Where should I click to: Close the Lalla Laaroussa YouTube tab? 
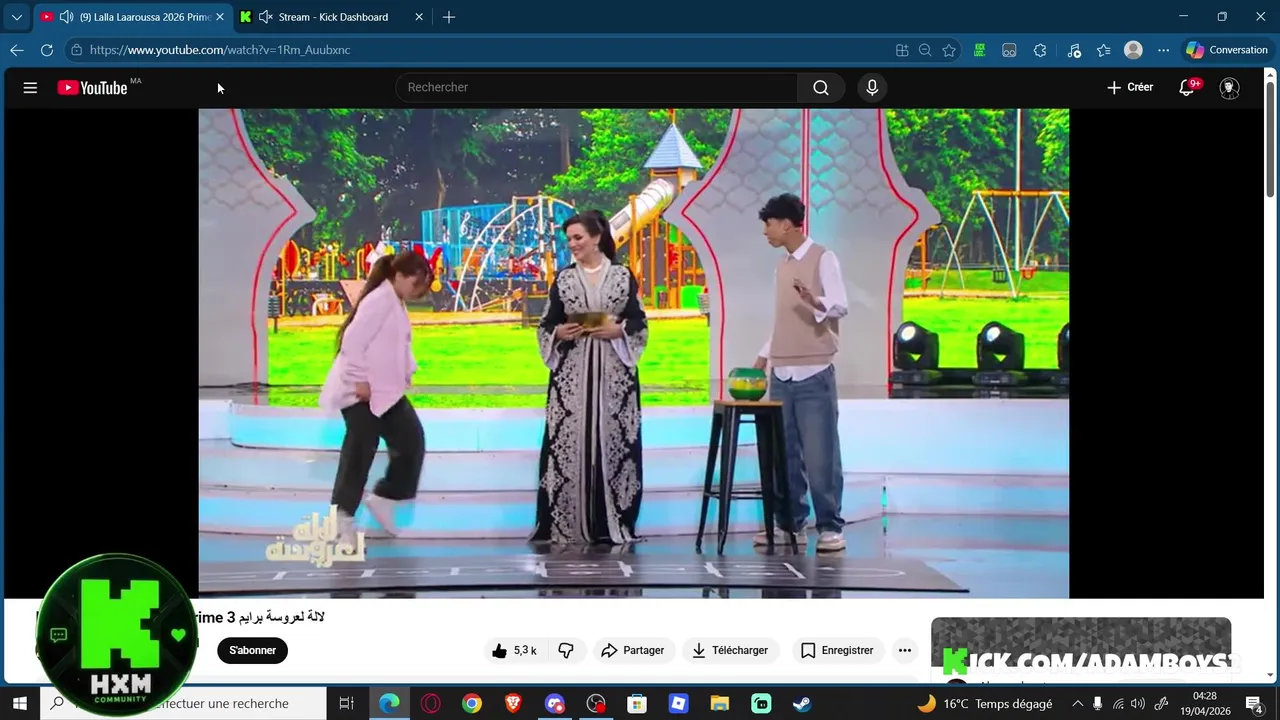tap(220, 17)
